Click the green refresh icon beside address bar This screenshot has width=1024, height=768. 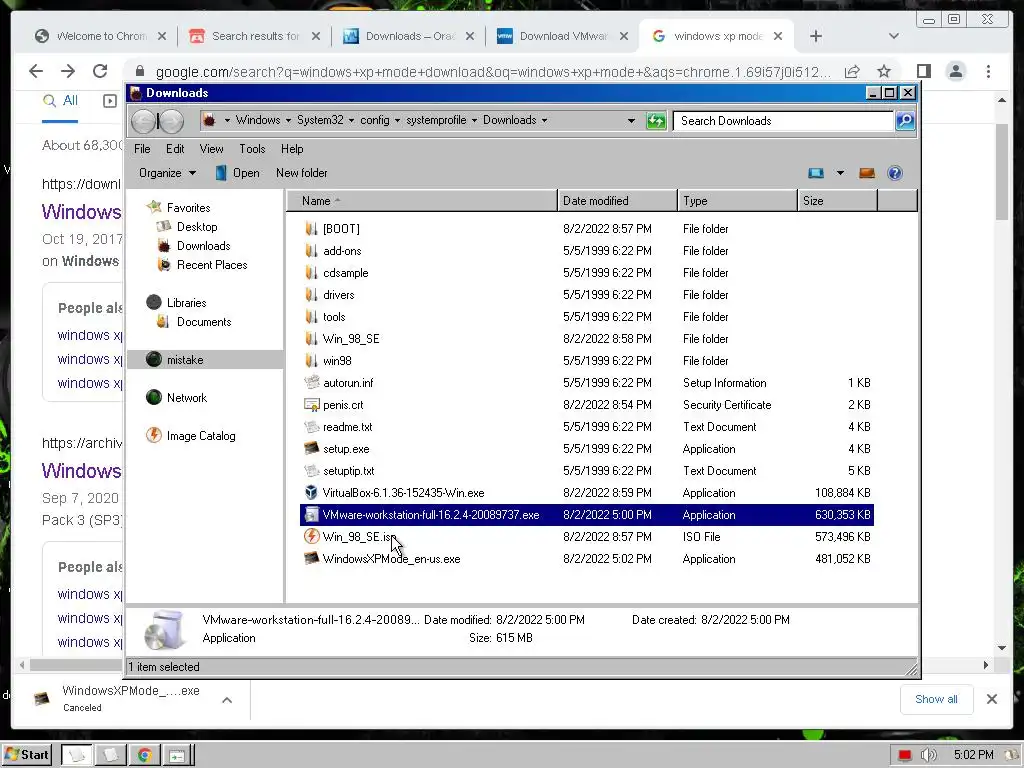(x=656, y=121)
